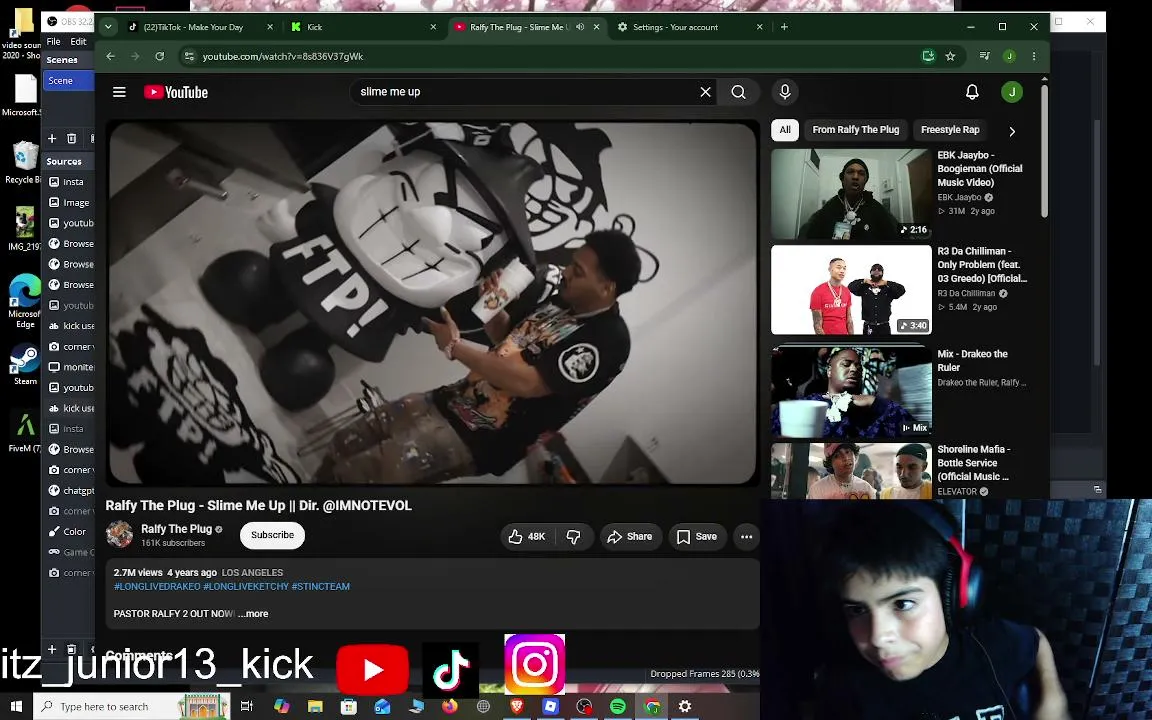View site information icon in address bar
The height and width of the screenshot is (720, 1152).
pyautogui.click(x=189, y=56)
